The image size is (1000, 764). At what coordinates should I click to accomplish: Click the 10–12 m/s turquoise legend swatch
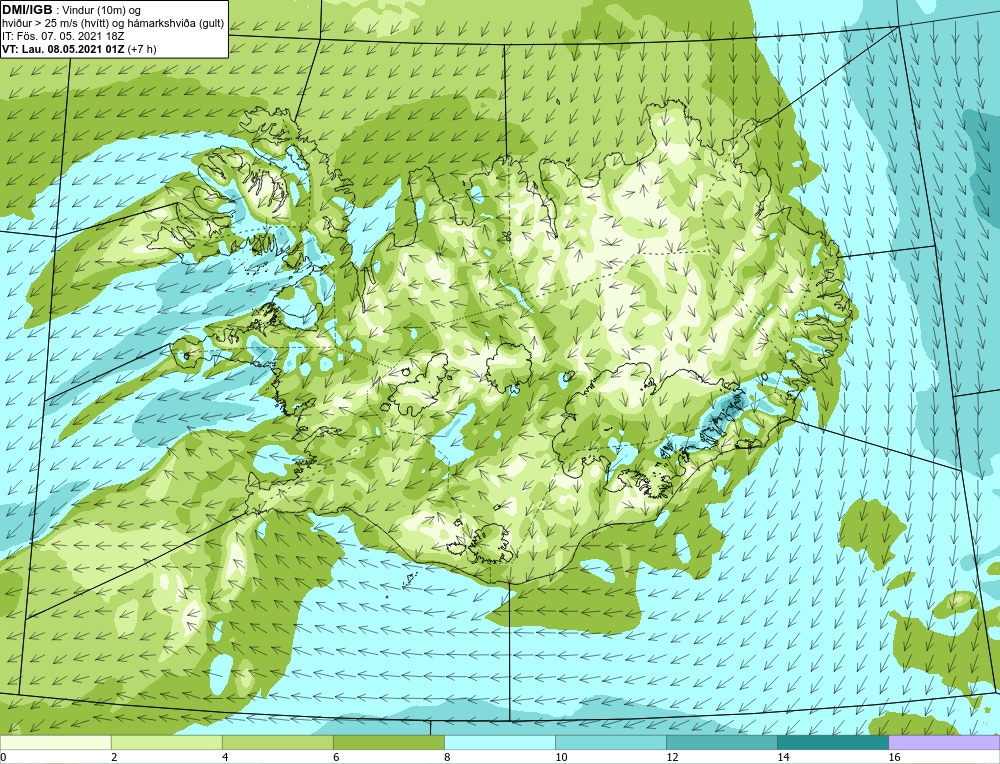pyautogui.click(x=610, y=742)
